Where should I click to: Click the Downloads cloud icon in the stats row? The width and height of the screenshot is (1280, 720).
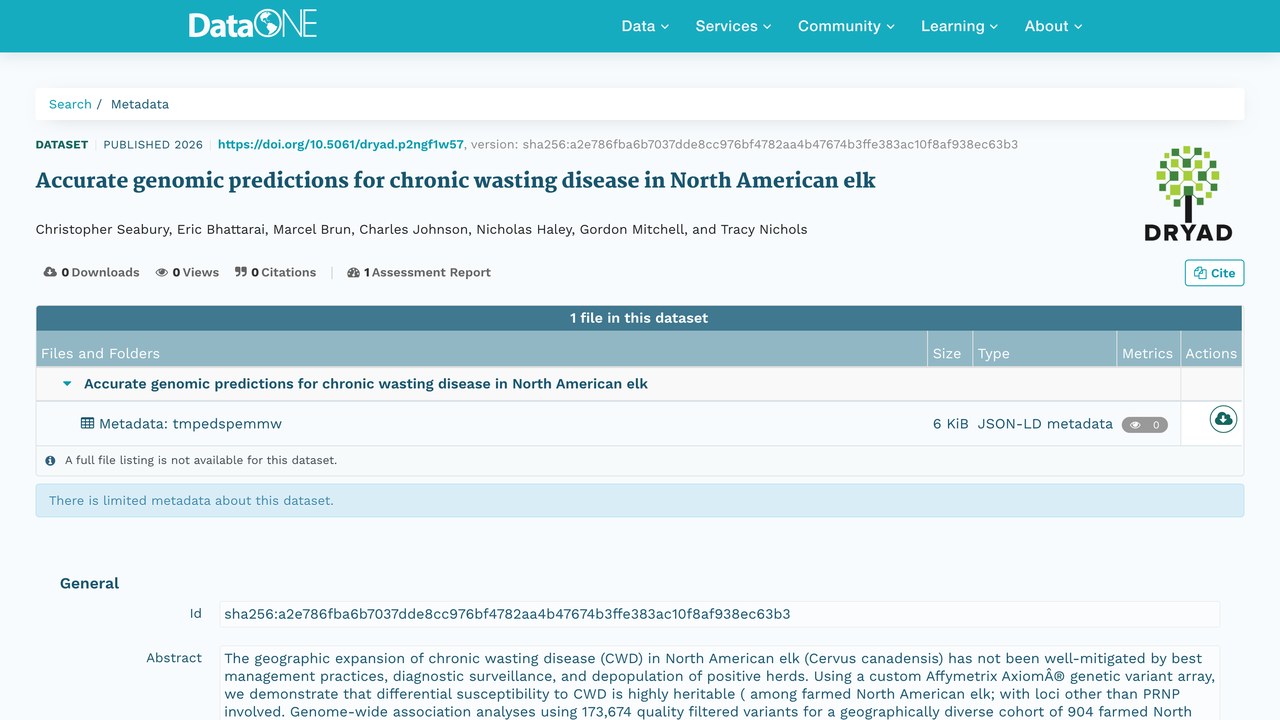coord(50,272)
